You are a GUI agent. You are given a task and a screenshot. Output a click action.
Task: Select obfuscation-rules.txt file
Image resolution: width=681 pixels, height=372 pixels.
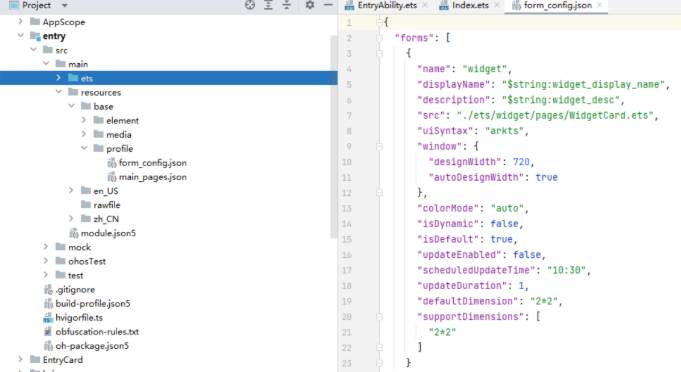pyautogui.click(x=97, y=332)
